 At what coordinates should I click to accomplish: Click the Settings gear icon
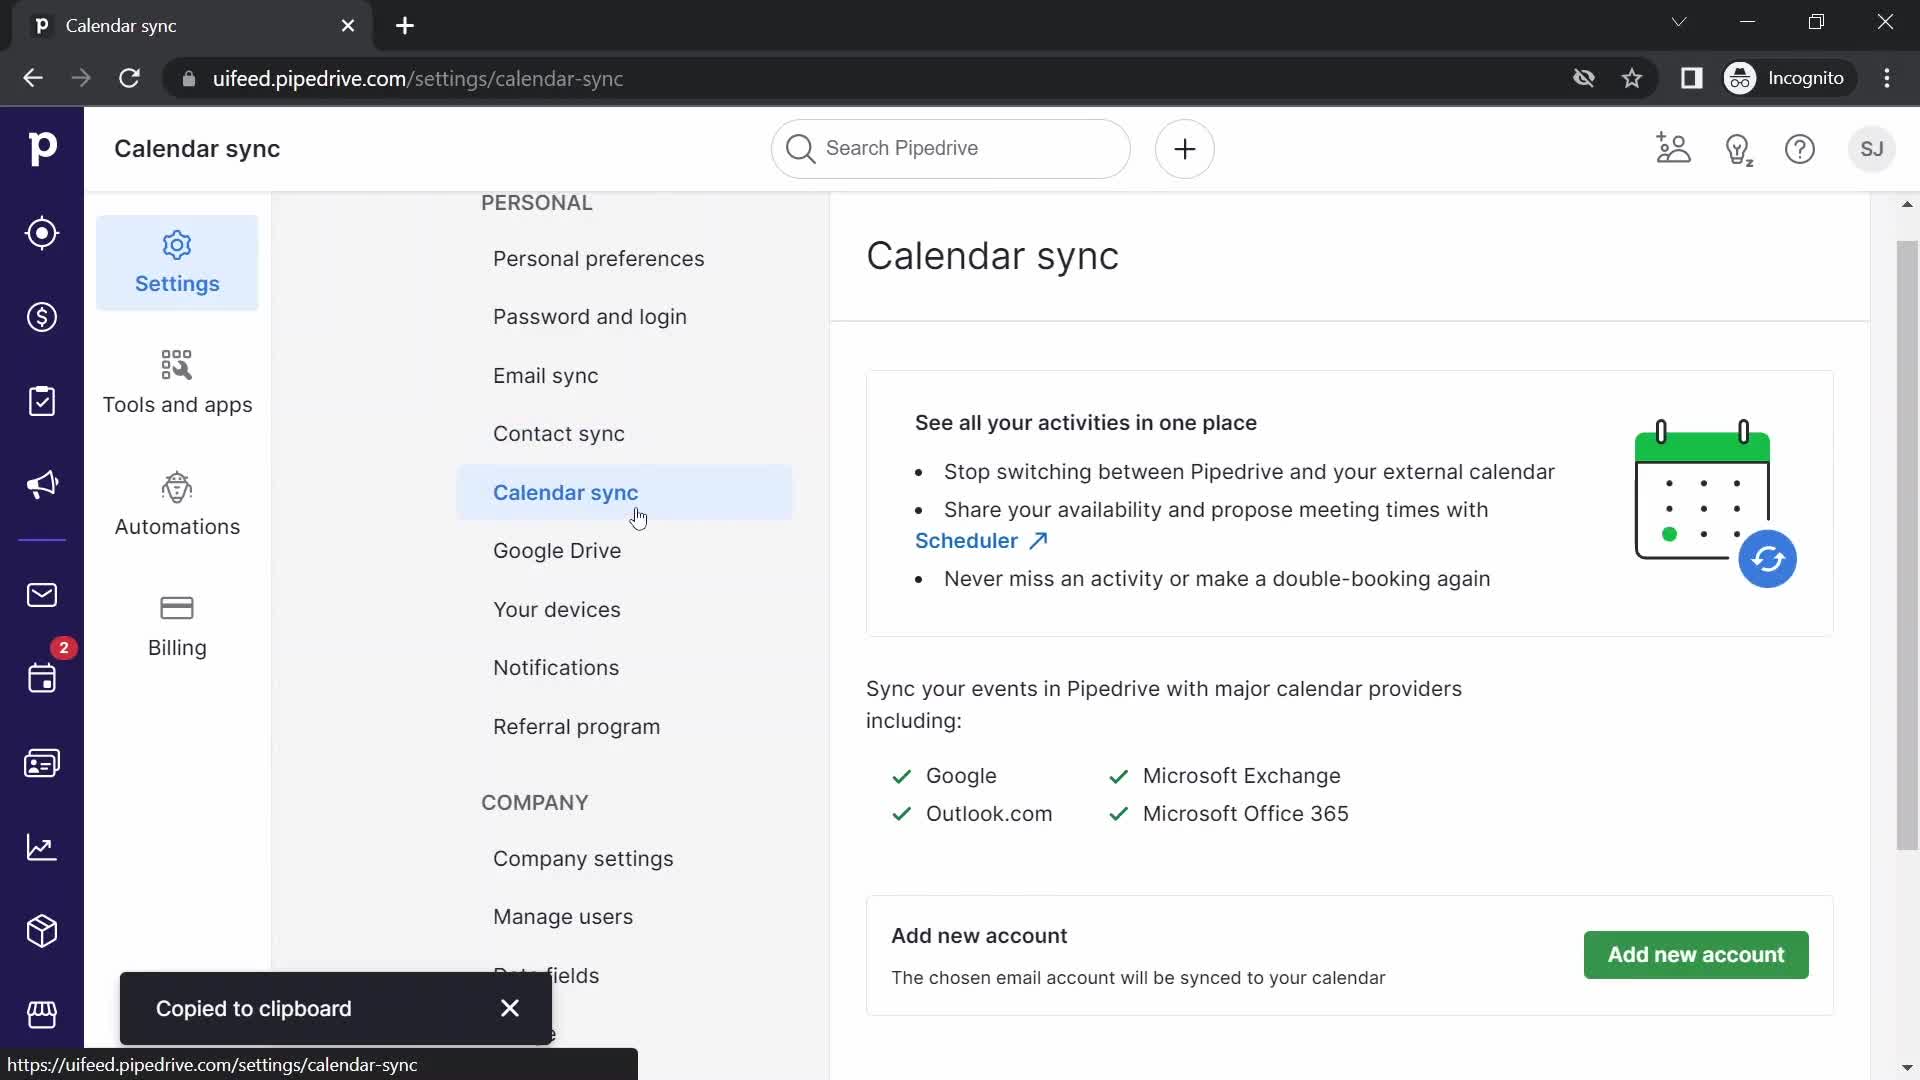(x=175, y=245)
